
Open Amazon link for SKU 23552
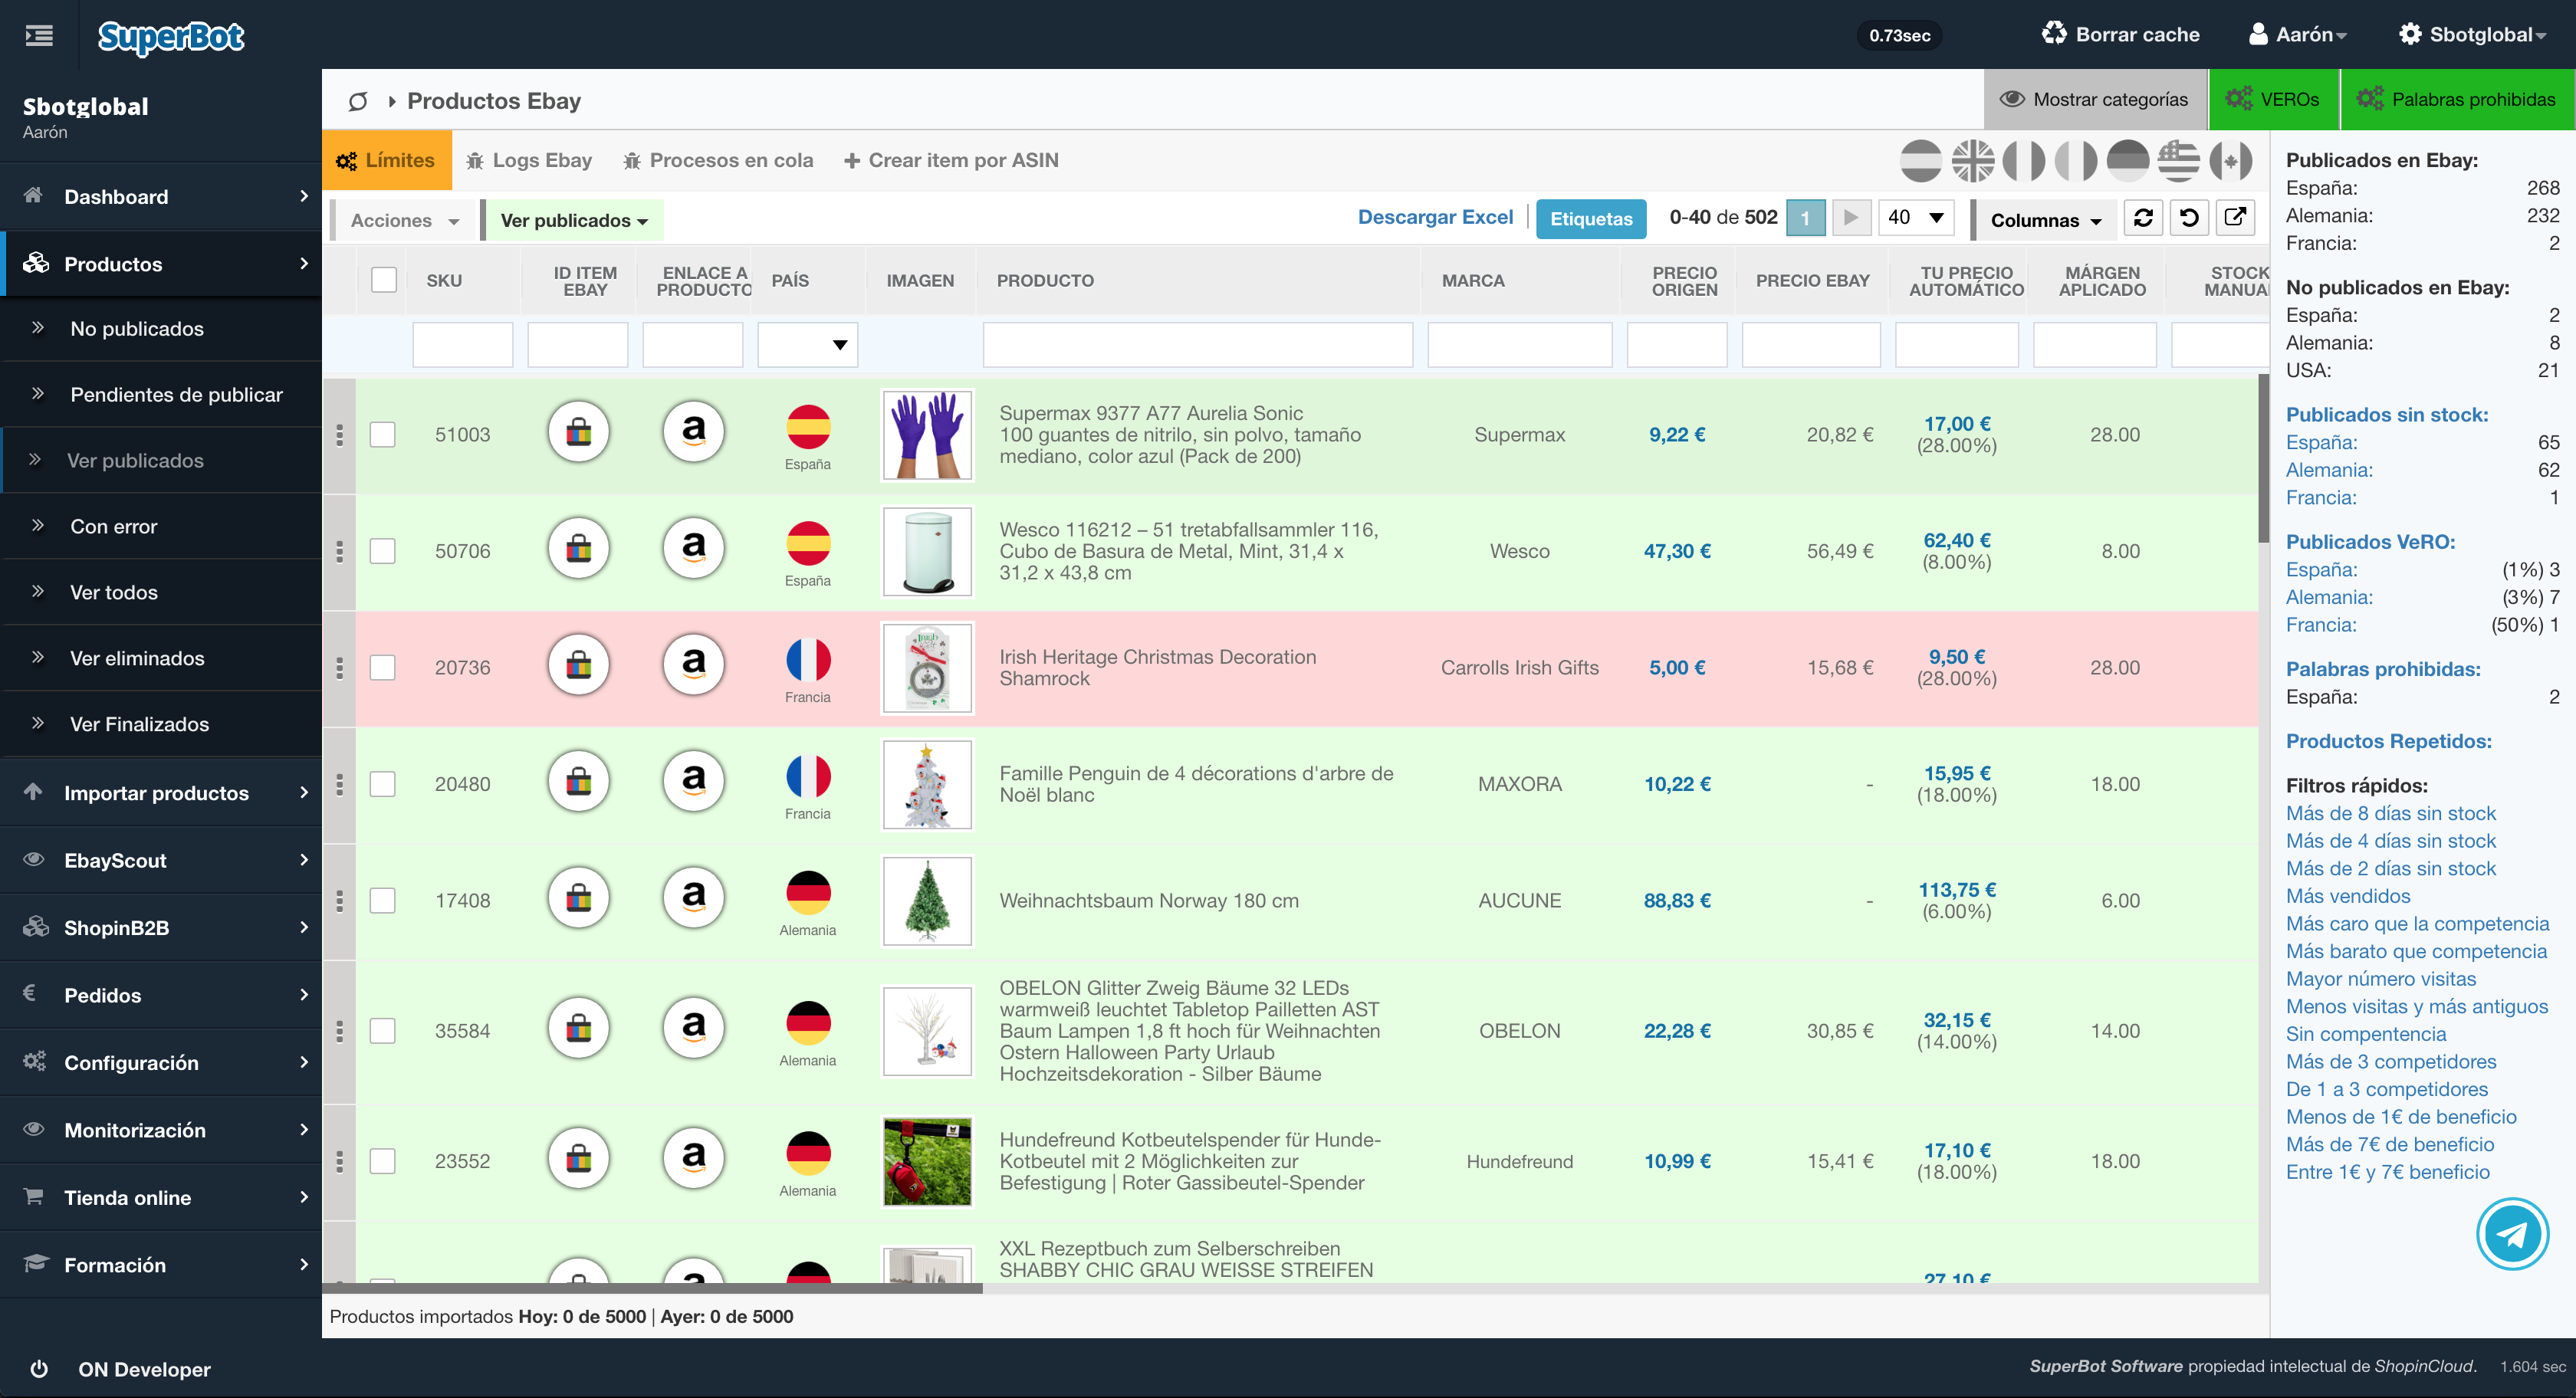point(694,1158)
